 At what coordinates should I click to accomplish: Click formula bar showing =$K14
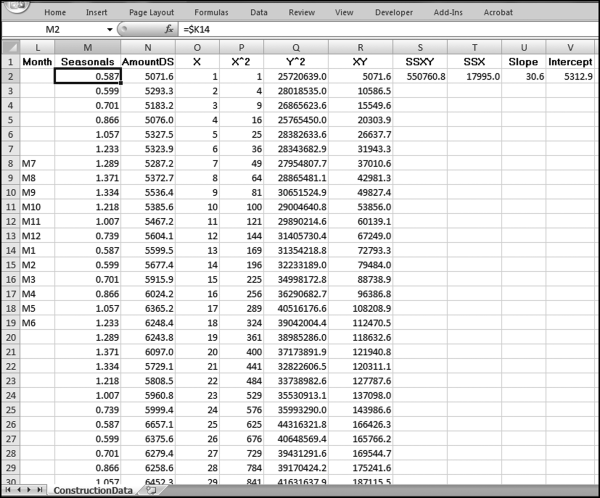click(x=386, y=29)
